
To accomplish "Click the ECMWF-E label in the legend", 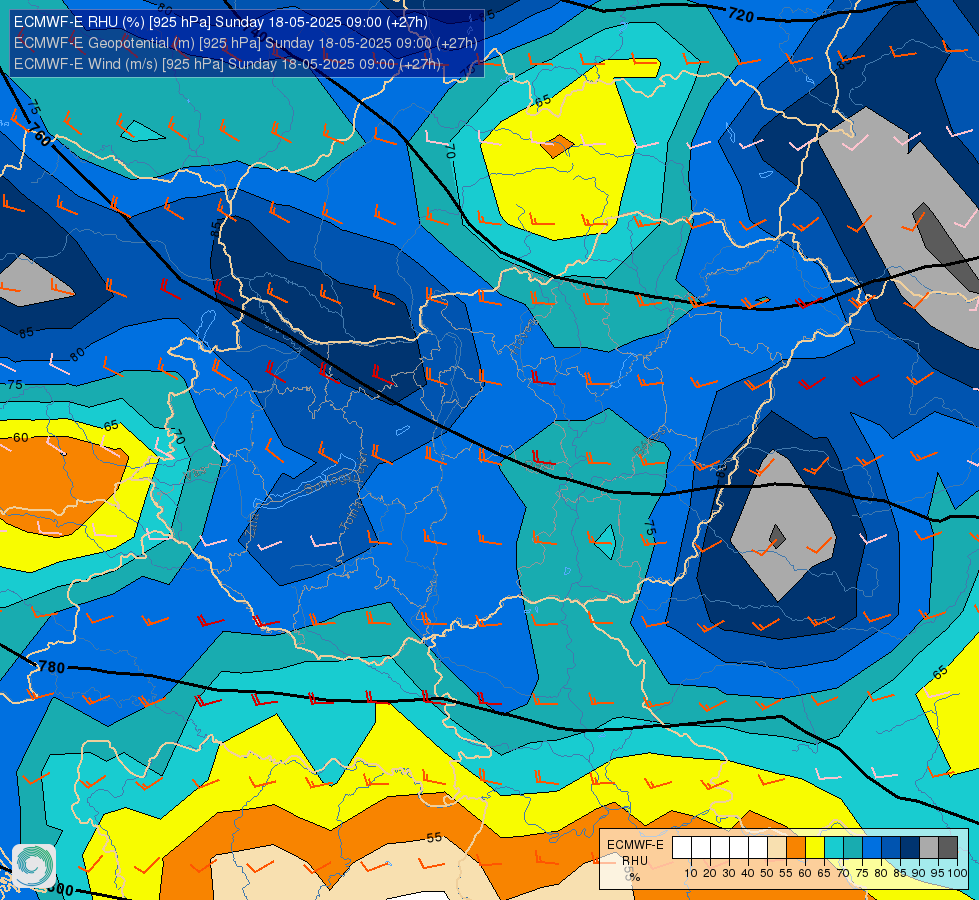I will 635,844.
